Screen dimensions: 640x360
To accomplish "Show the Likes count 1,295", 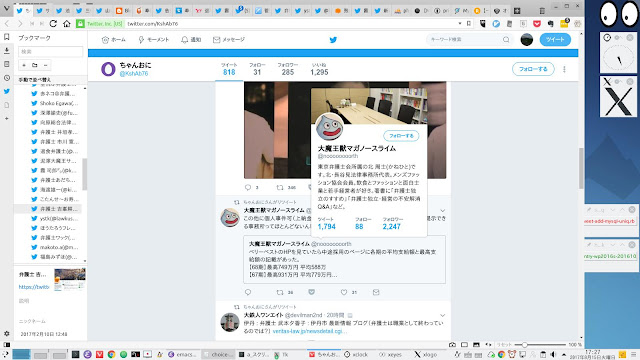I will point(319,69).
